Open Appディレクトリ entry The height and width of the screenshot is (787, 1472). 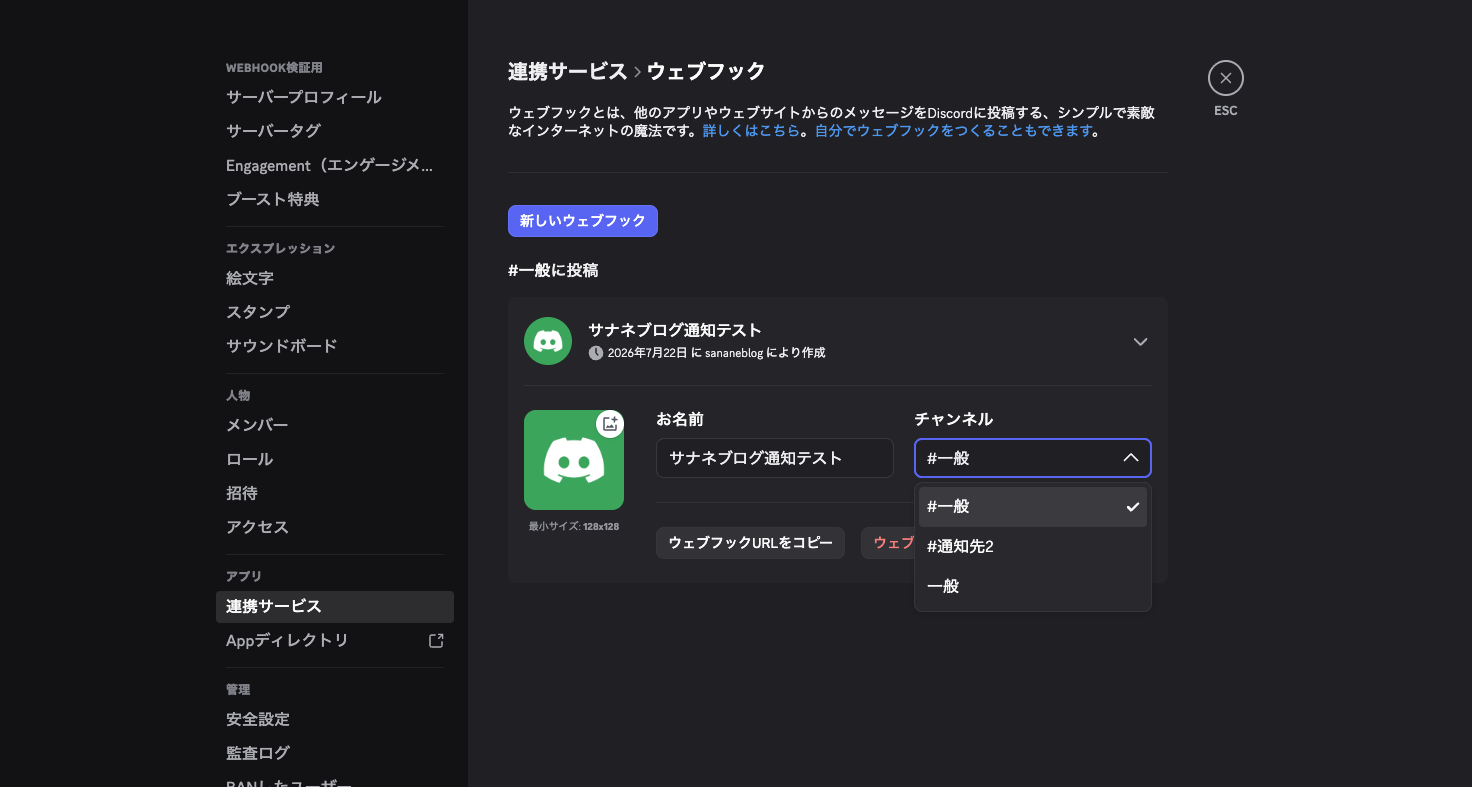tap(335, 641)
